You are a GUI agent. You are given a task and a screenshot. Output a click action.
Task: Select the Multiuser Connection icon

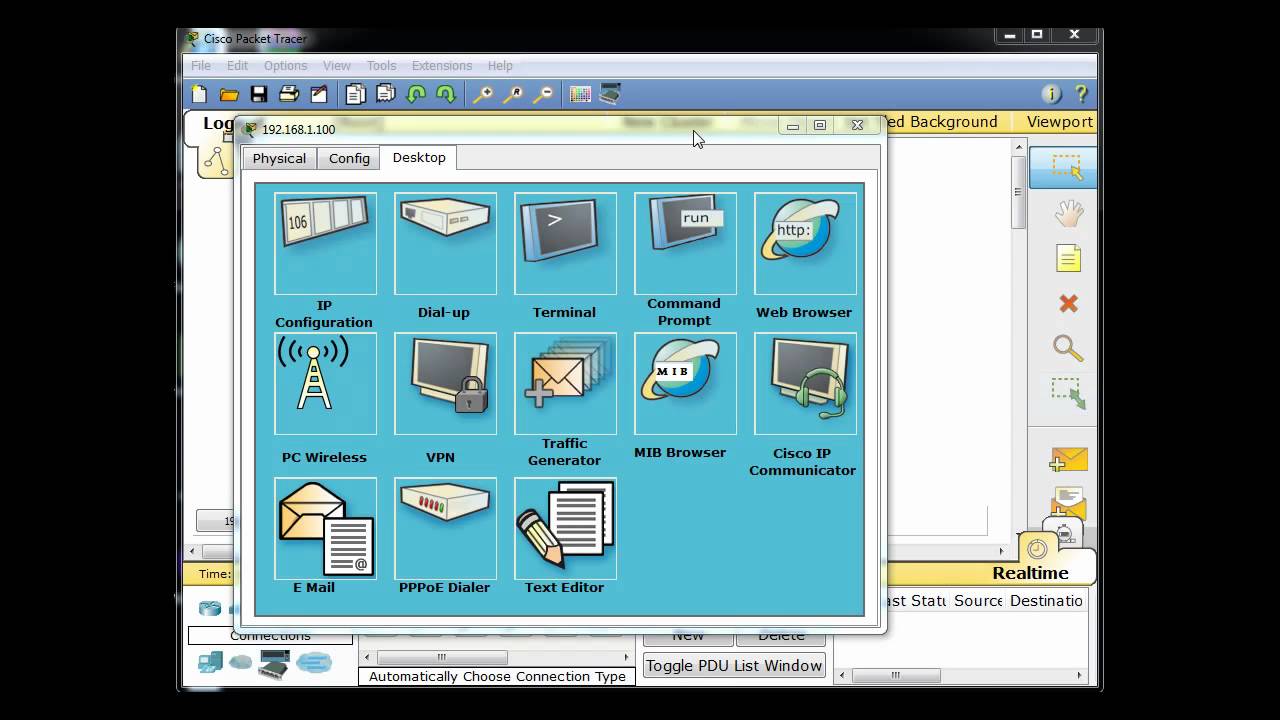point(313,662)
